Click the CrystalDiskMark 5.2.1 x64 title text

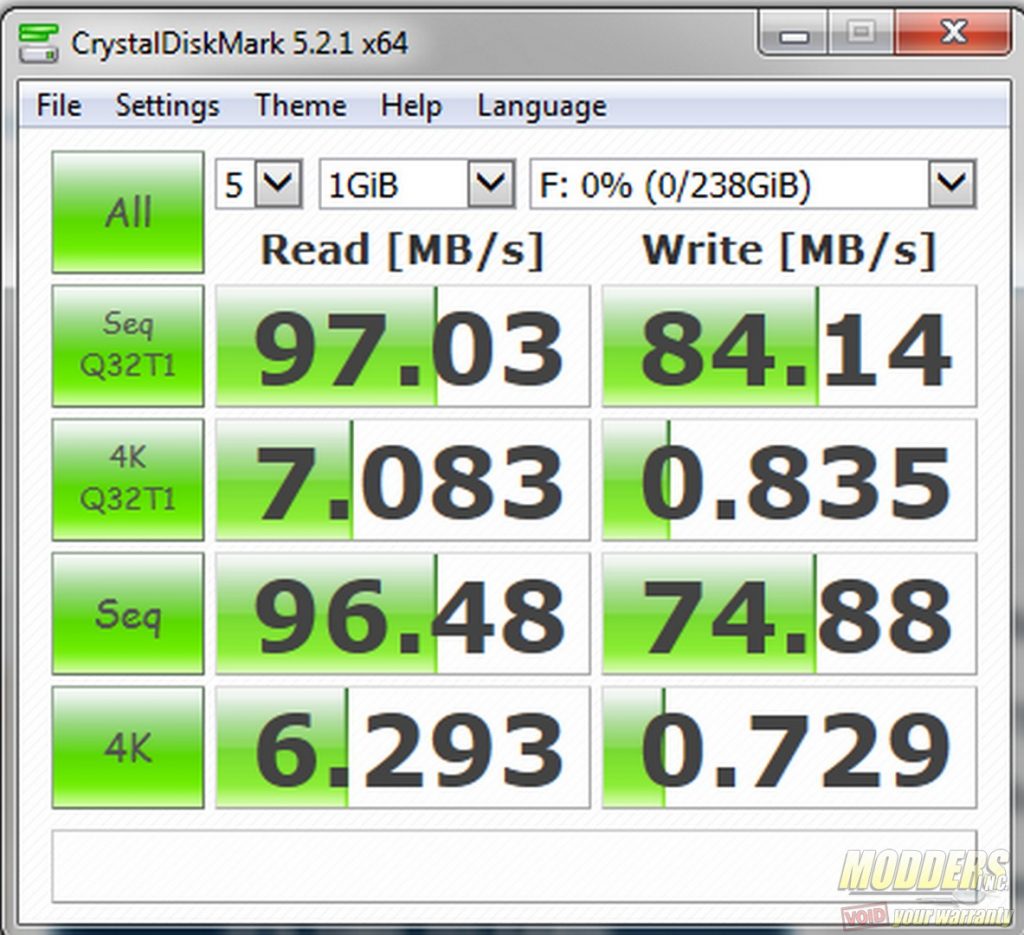coord(239,44)
